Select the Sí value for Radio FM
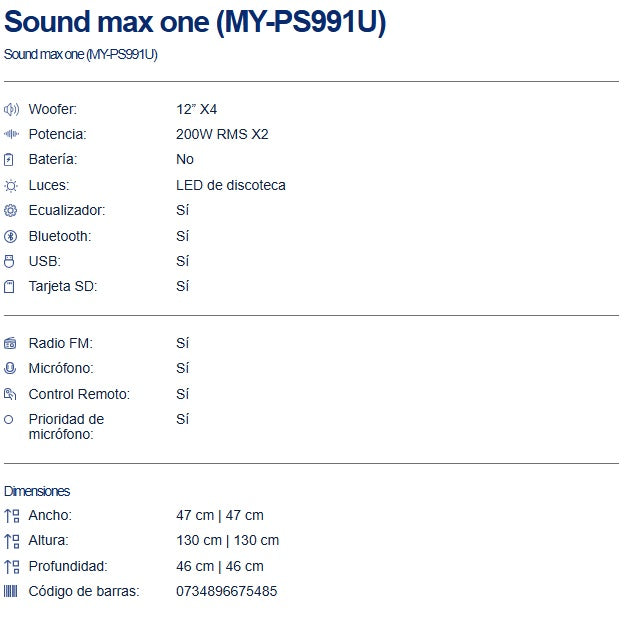This screenshot has height=618, width=627. coord(182,343)
